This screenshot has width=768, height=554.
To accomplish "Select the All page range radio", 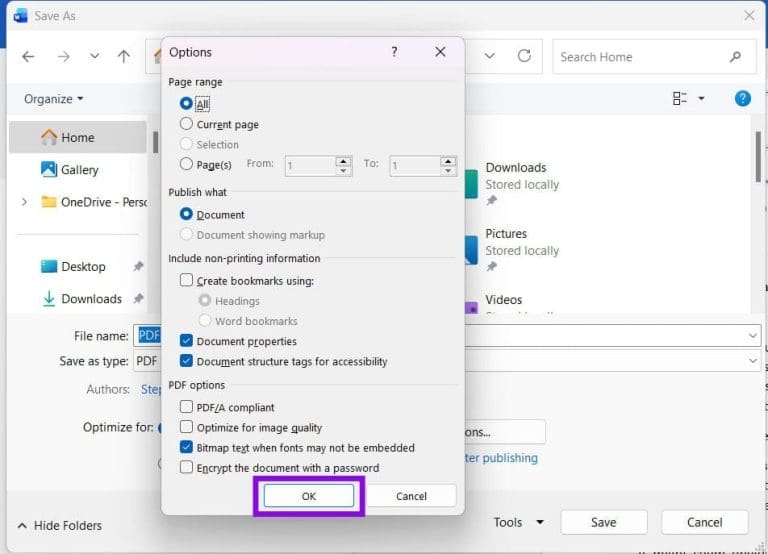I will (x=186, y=103).
